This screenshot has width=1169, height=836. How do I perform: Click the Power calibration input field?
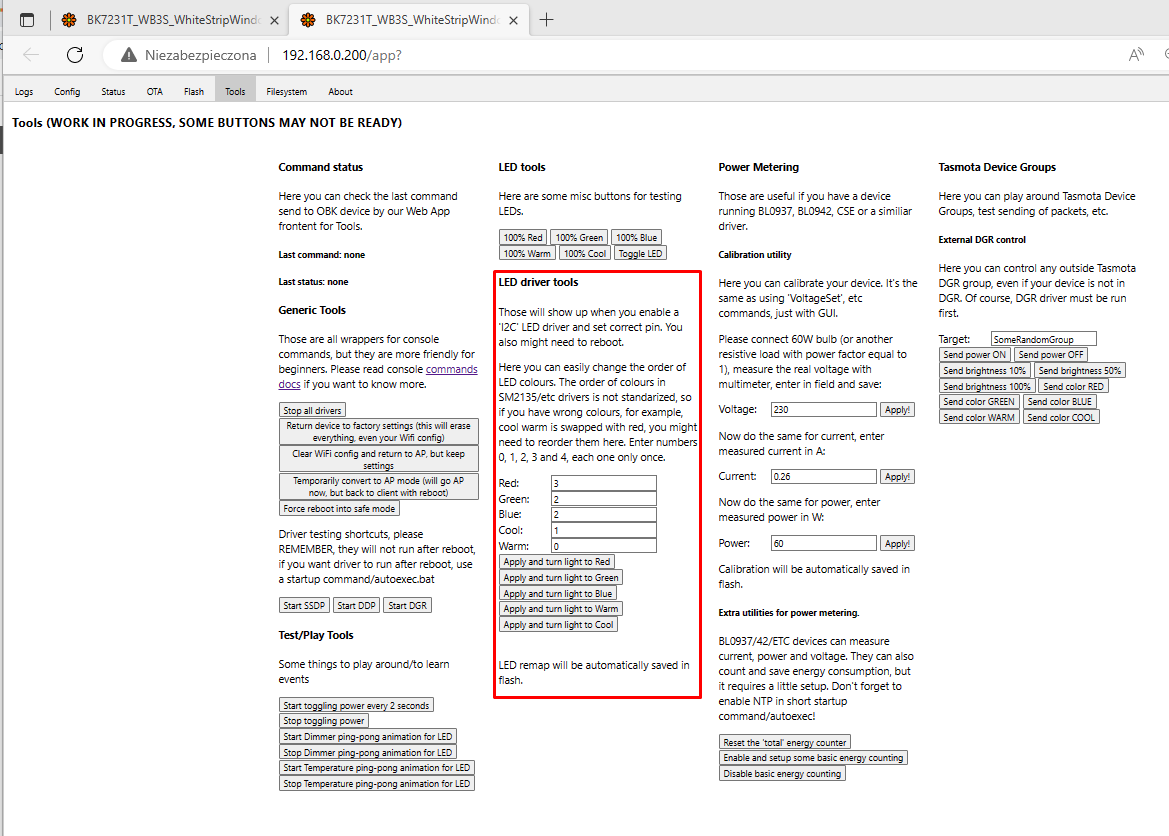point(824,544)
